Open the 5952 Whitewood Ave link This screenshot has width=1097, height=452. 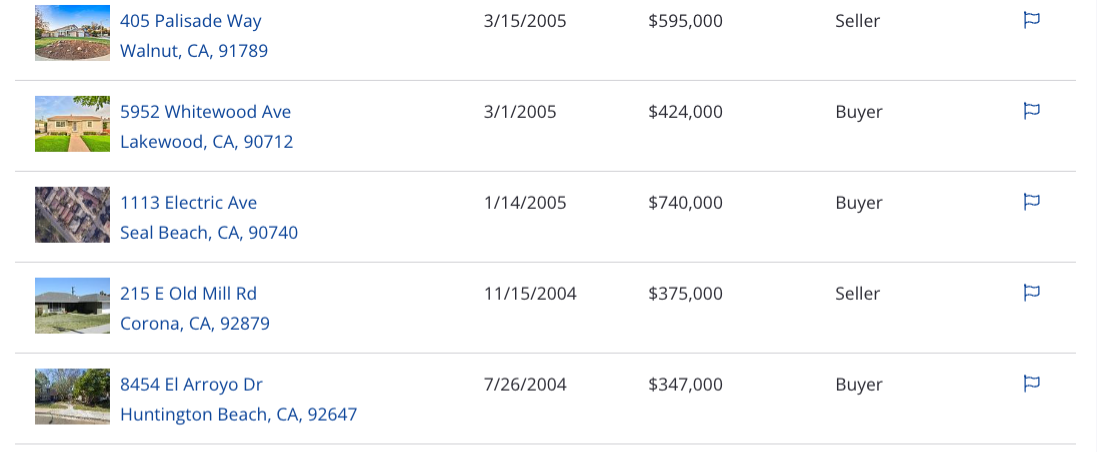pyautogui.click(x=206, y=112)
